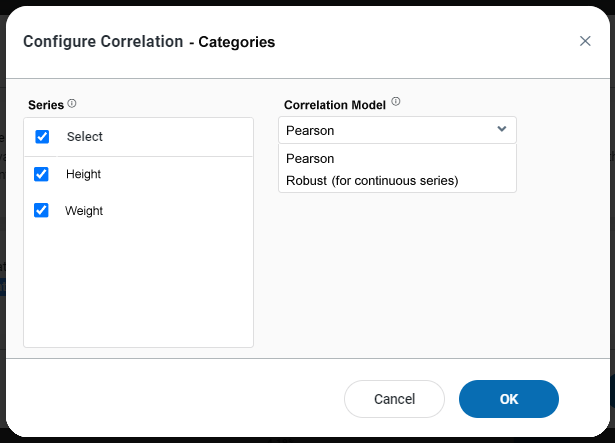Click the dropdown chevron arrow beside Pearson
The image size is (615, 443).
coord(501,129)
